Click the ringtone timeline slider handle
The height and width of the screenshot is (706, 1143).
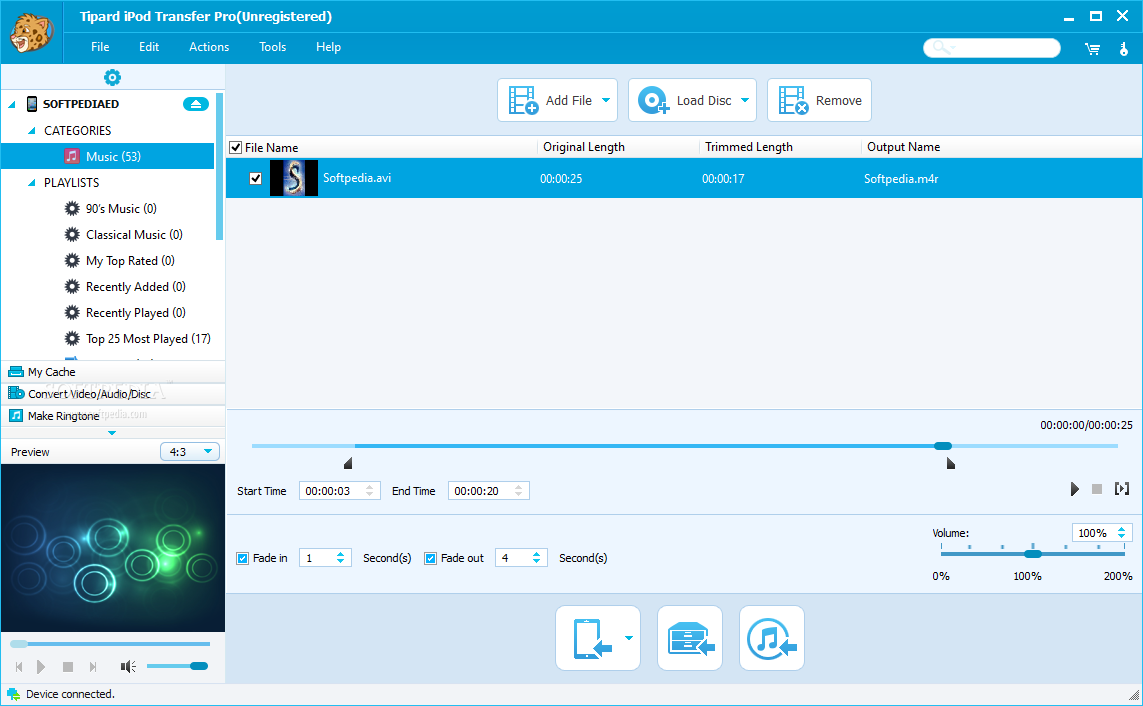[943, 446]
